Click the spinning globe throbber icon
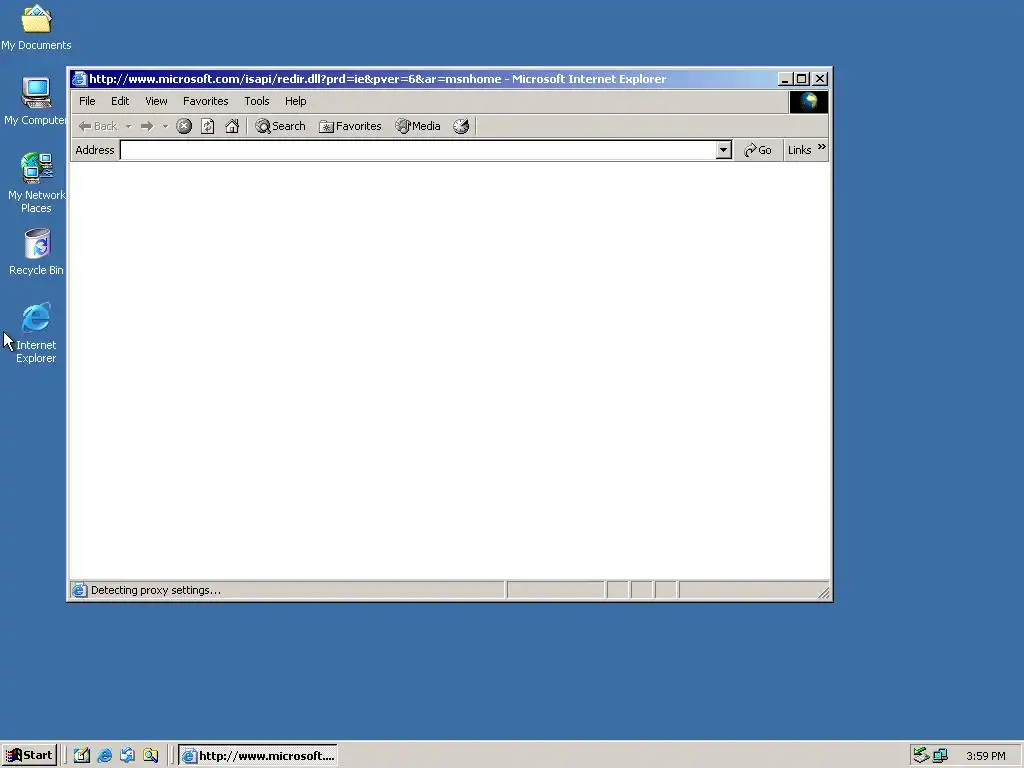Image resolution: width=1024 pixels, height=768 pixels. click(x=808, y=102)
